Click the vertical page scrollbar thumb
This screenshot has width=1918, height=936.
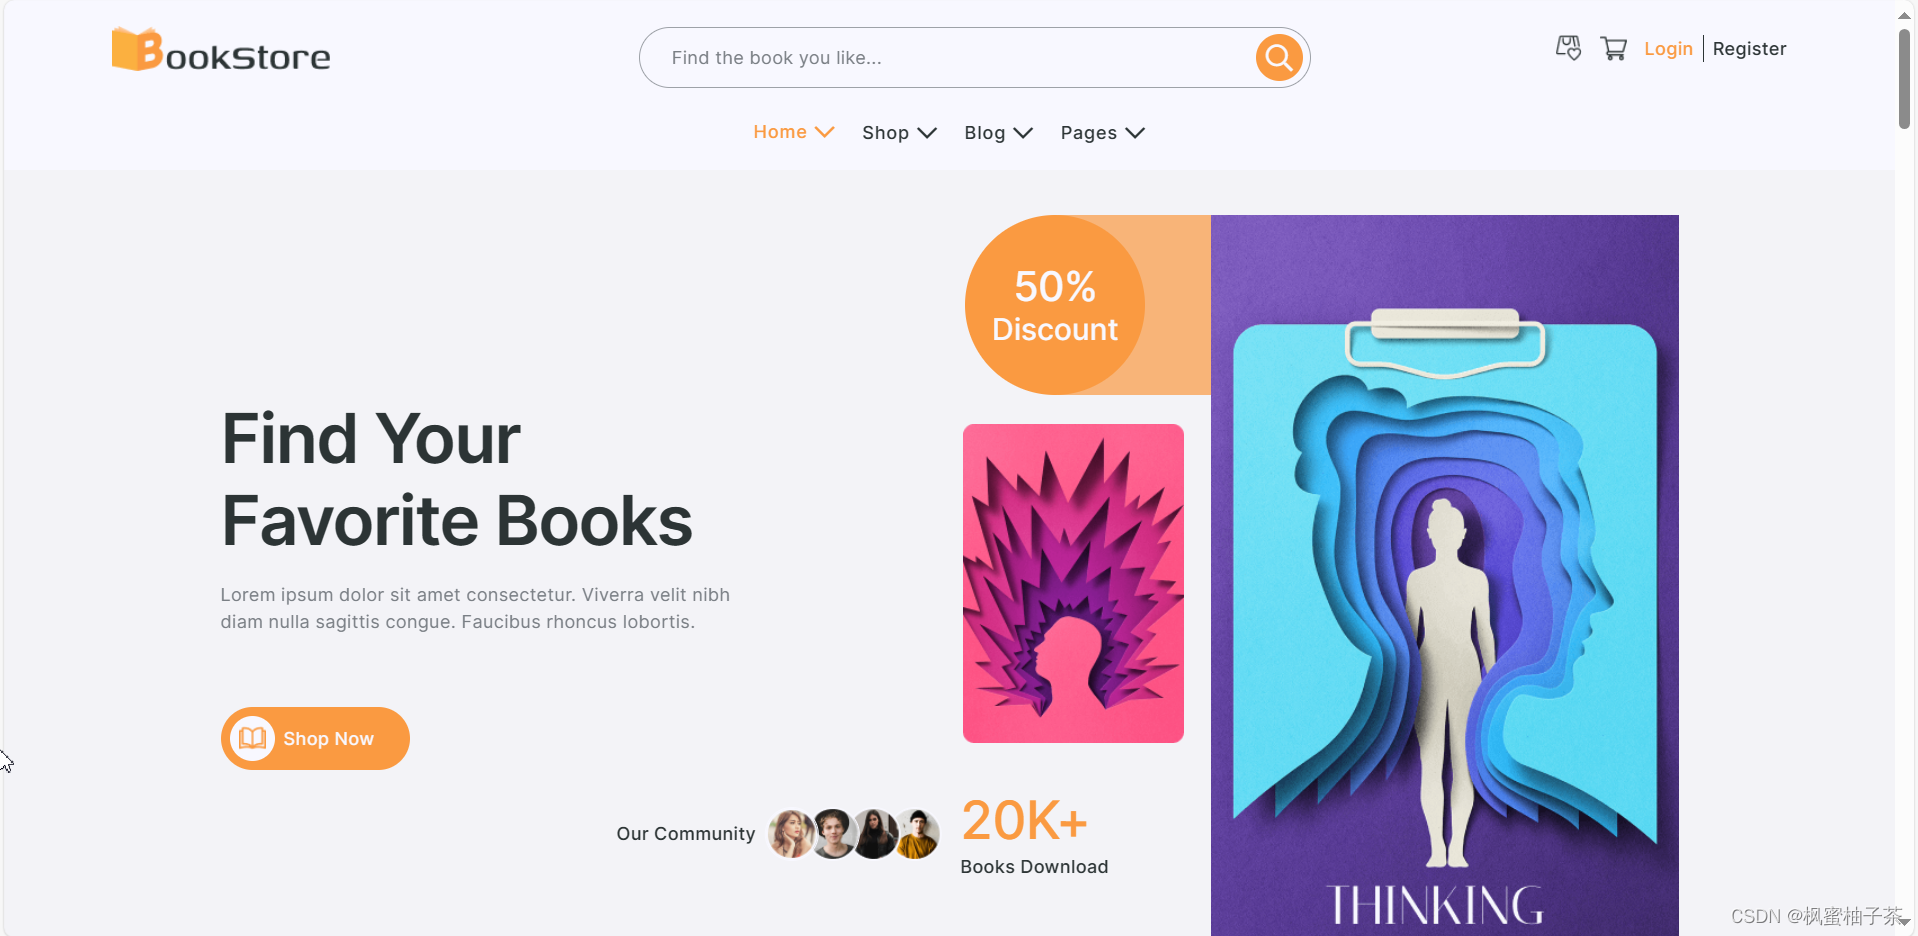1904,78
